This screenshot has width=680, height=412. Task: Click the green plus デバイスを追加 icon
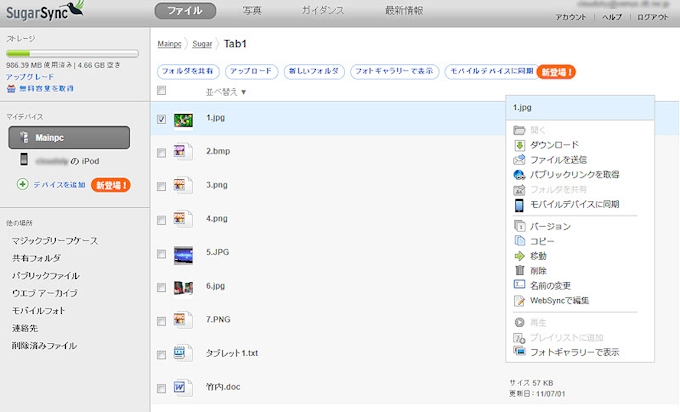coord(23,185)
